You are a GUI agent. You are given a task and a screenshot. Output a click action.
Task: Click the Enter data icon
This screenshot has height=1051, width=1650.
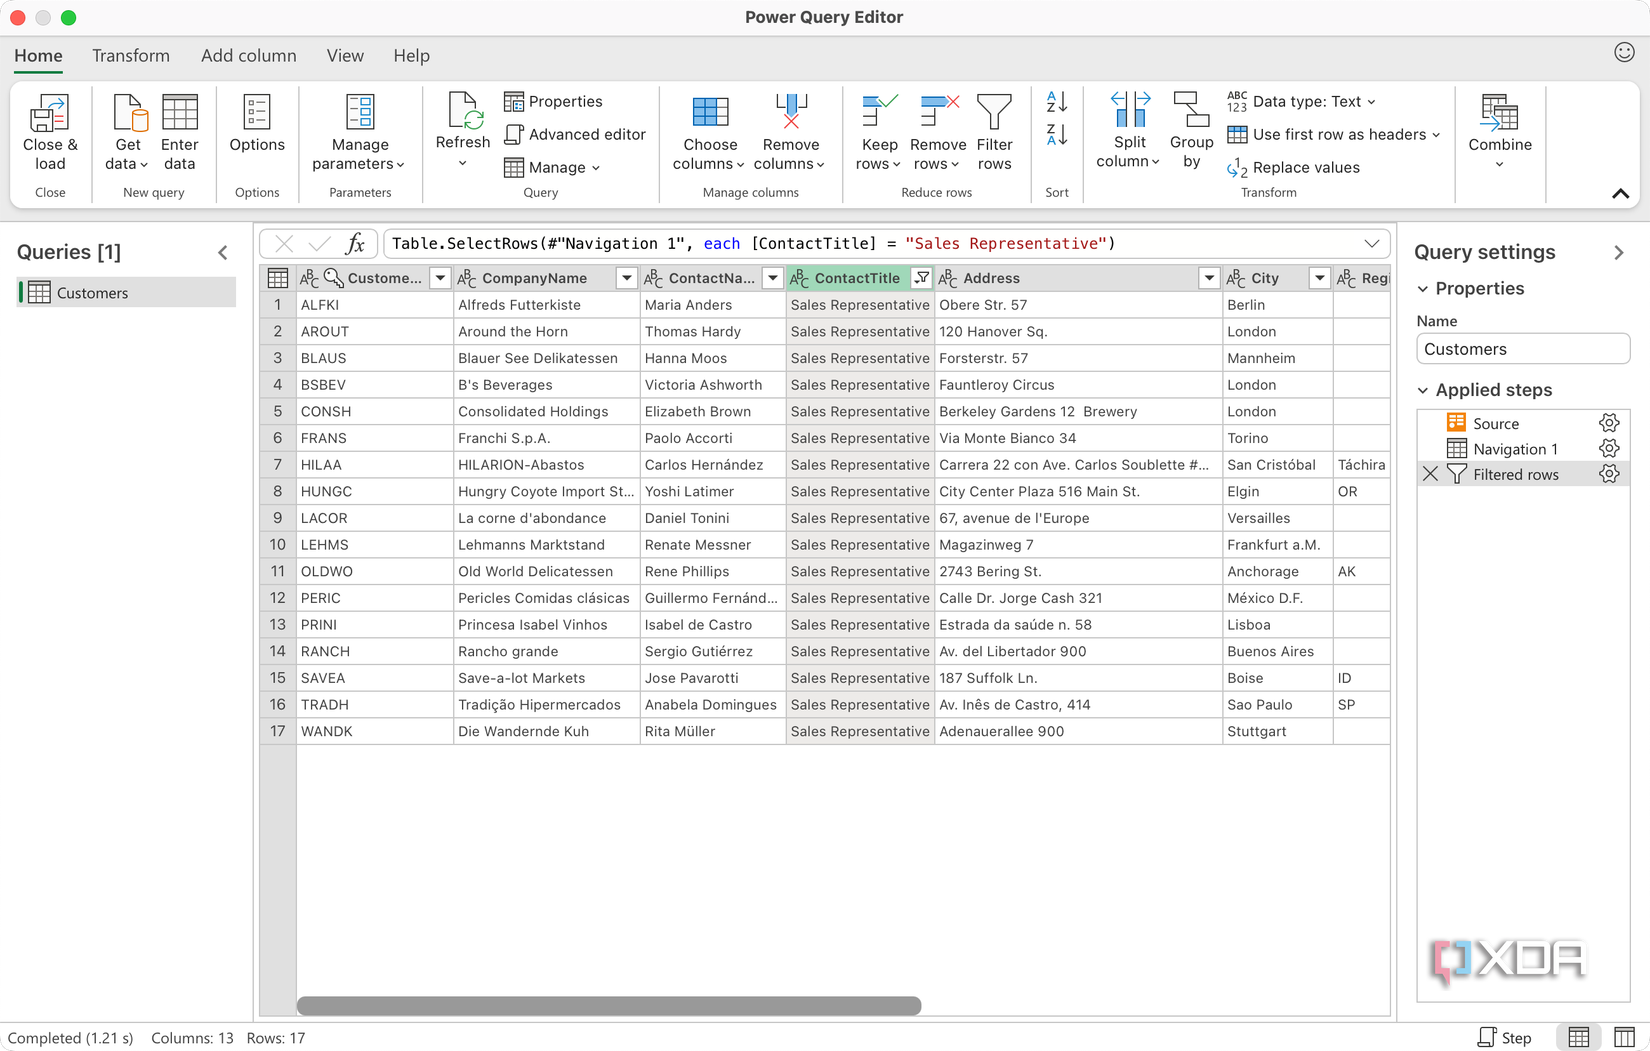pyautogui.click(x=180, y=115)
